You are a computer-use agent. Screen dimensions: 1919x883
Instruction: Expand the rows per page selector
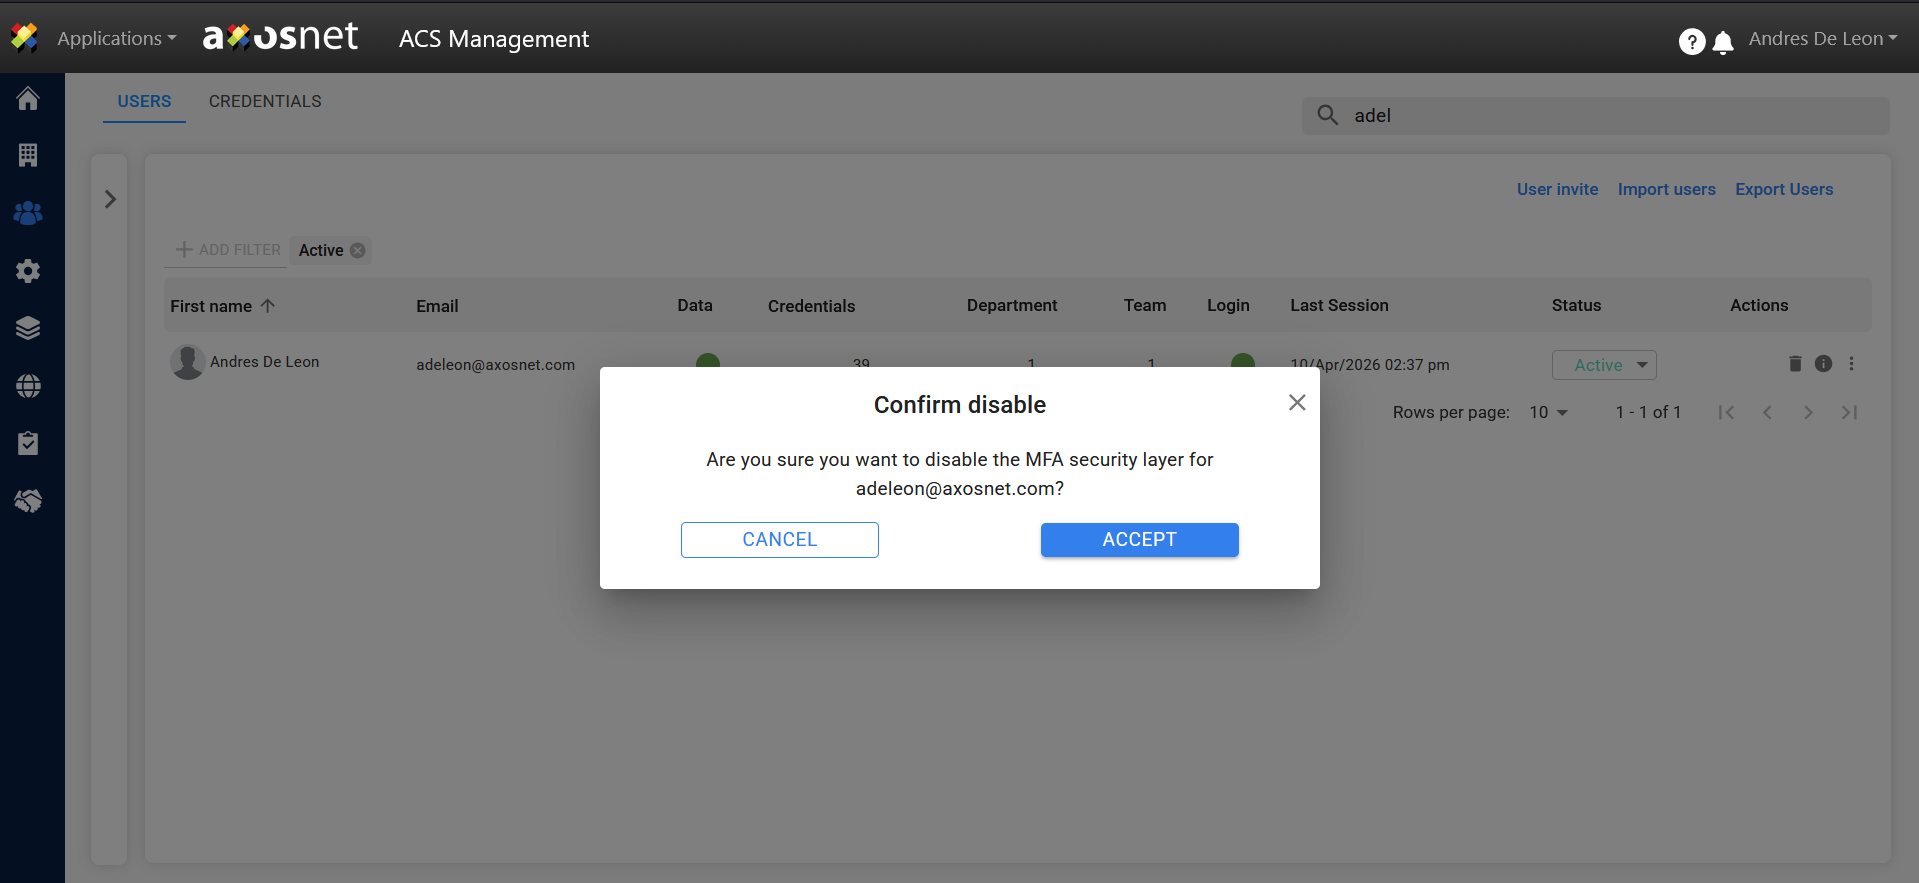point(1548,412)
